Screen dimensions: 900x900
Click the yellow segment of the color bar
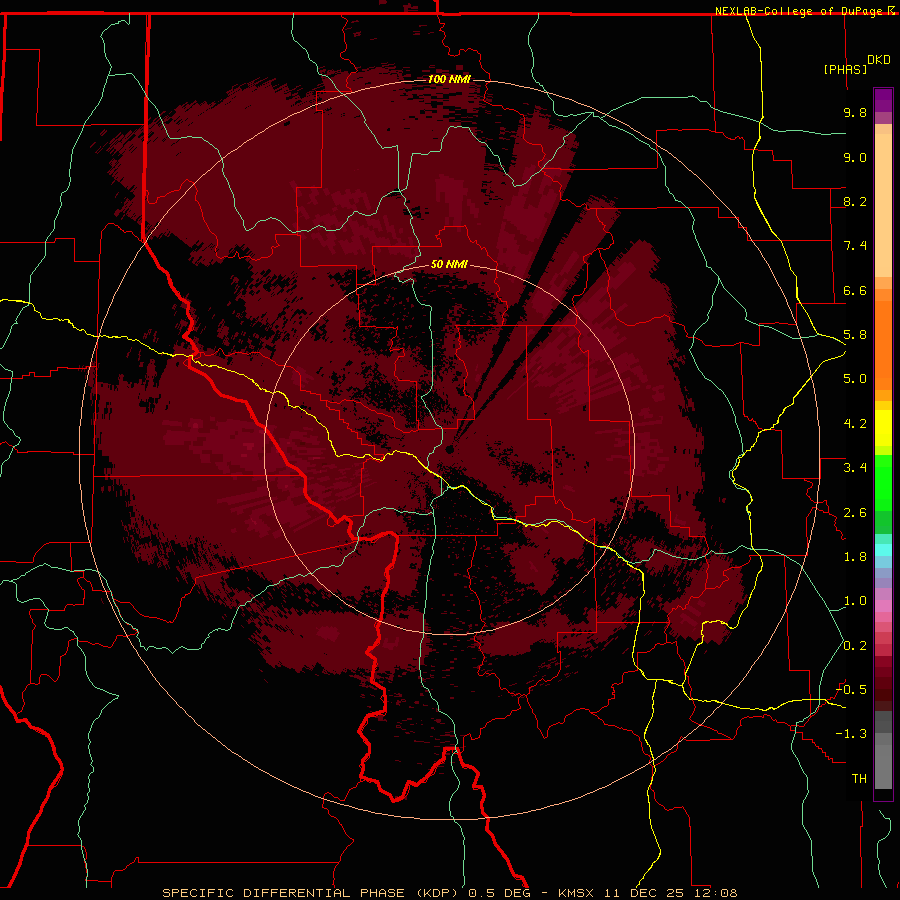[883, 428]
